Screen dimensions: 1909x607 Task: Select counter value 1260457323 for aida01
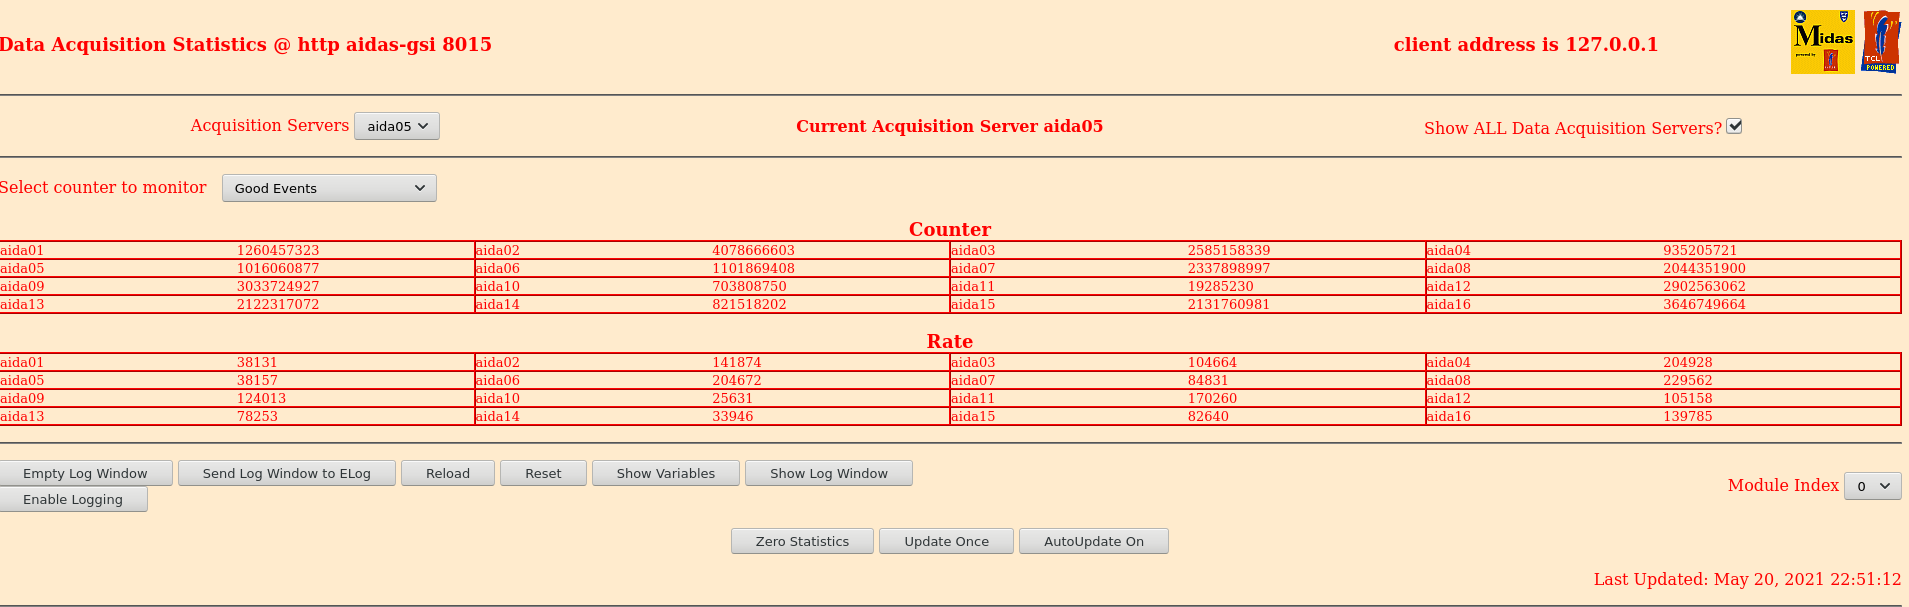coord(278,250)
